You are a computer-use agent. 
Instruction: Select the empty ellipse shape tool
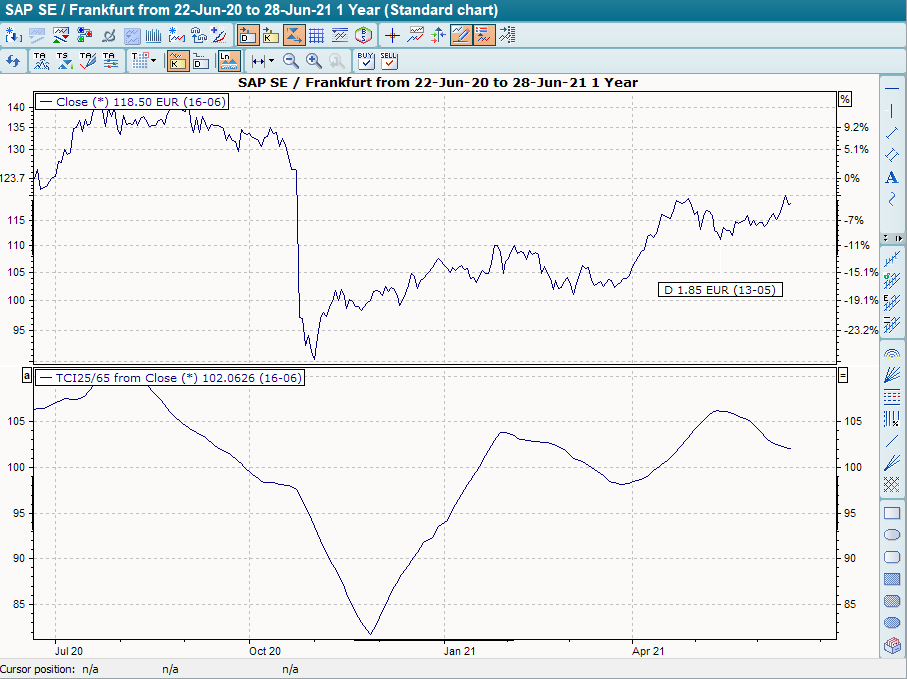pyautogui.click(x=892, y=535)
